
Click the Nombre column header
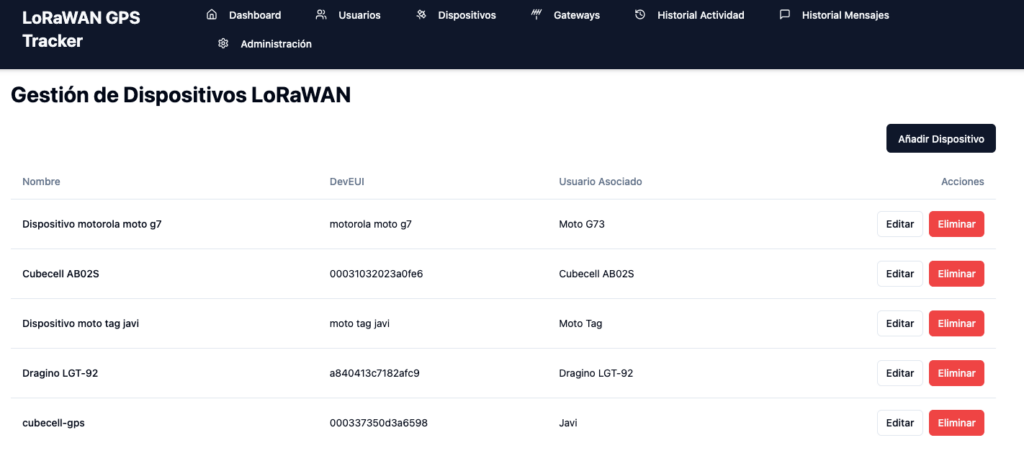click(x=41, y=182)
